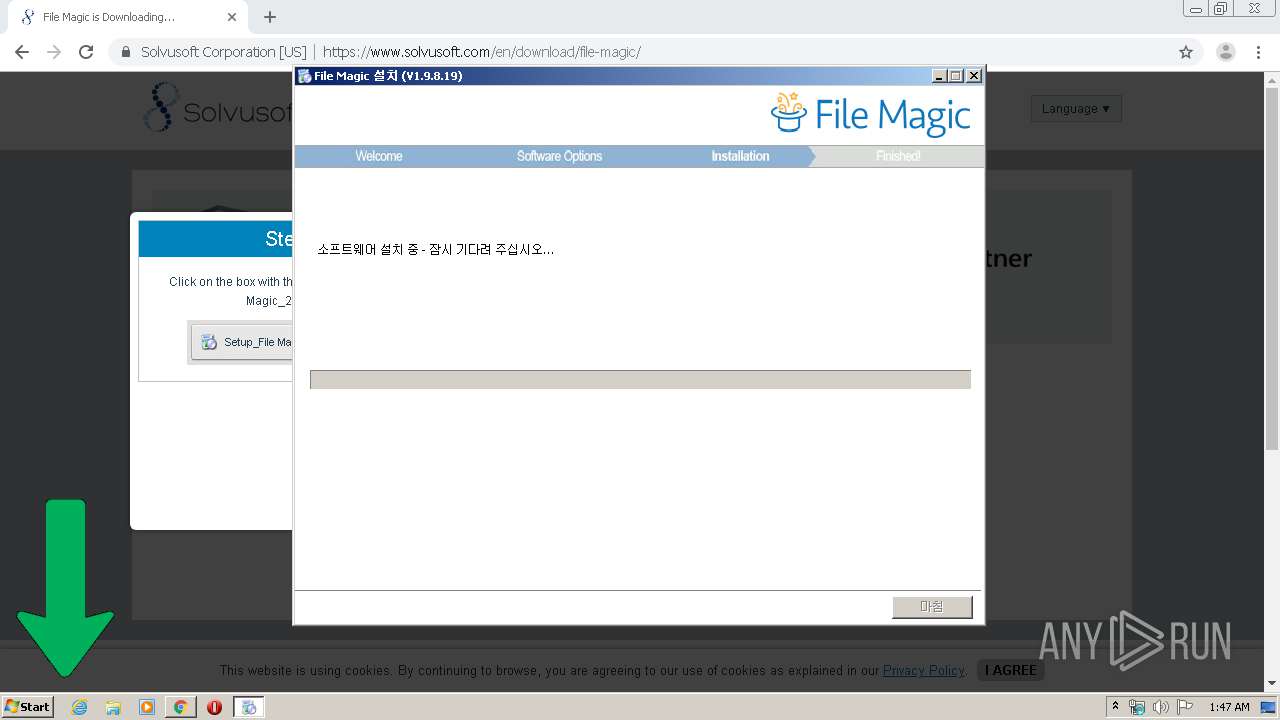Click the network tray icon
The image size is (1280, 720).
(1137, 707)
